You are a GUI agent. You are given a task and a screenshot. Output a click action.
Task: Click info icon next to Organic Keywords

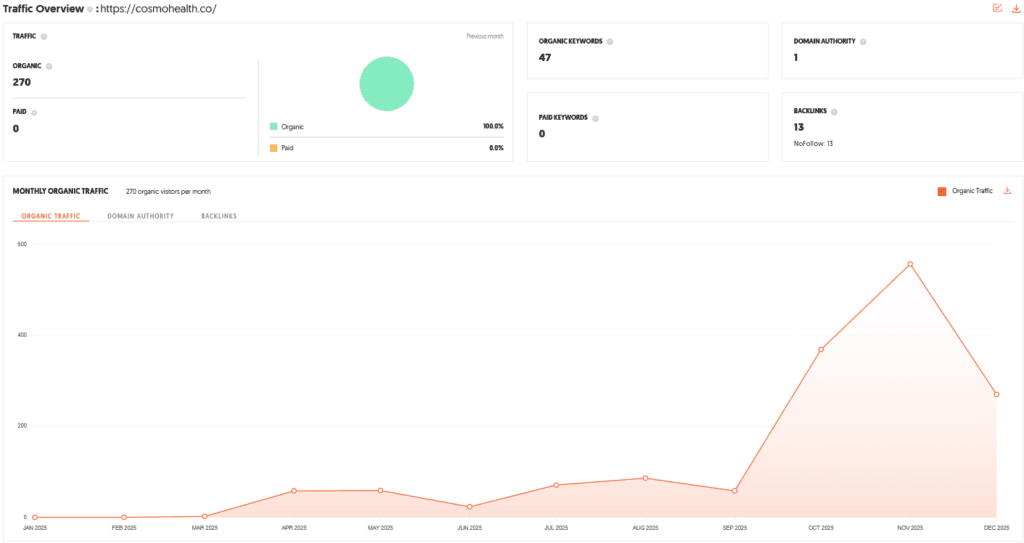click(610, 42)
